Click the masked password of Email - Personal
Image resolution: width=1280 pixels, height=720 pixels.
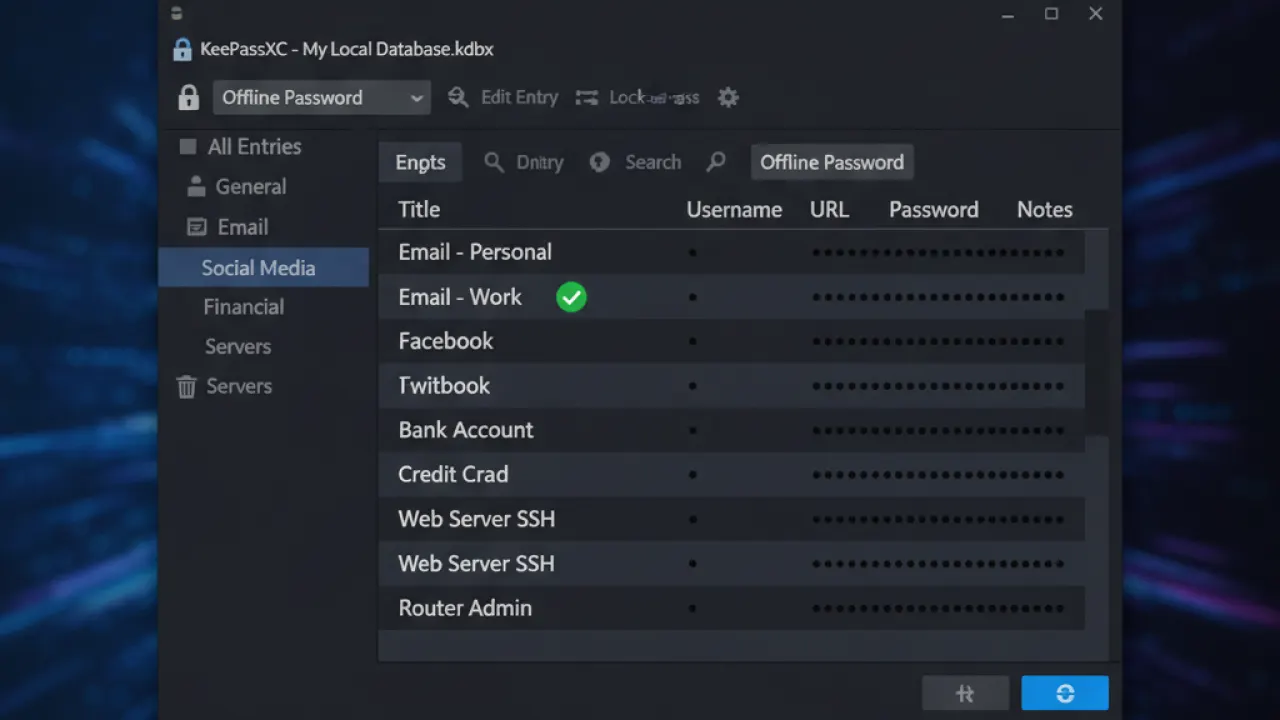[938, 253]
